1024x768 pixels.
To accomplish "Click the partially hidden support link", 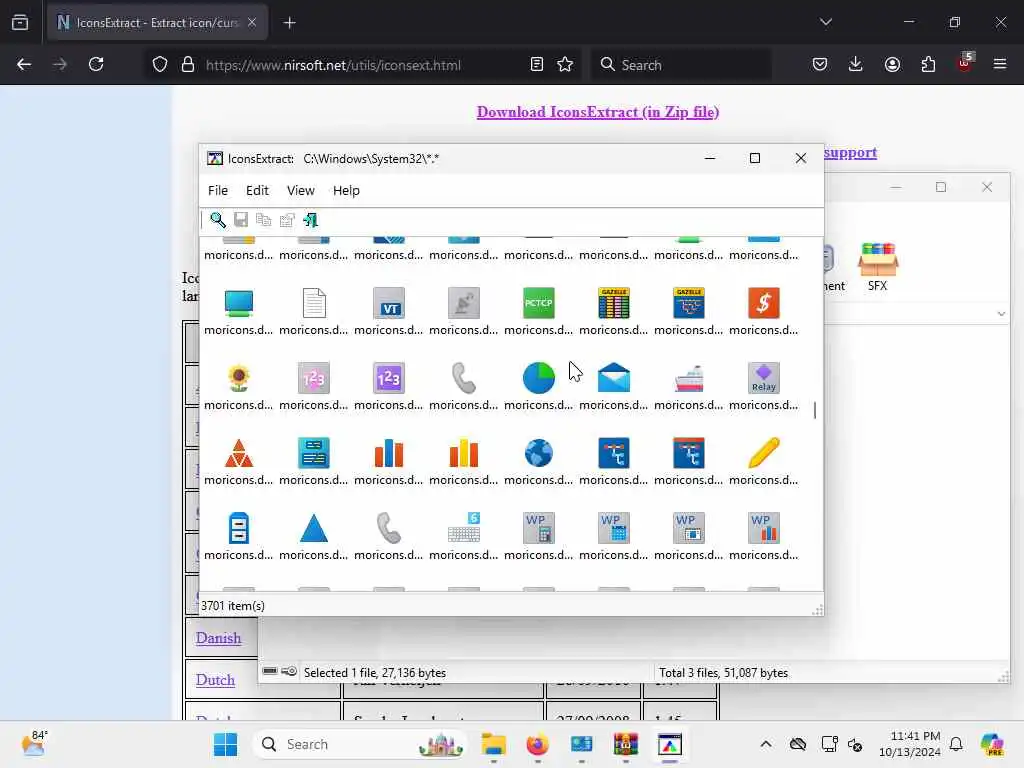I will tap(850, 153).
